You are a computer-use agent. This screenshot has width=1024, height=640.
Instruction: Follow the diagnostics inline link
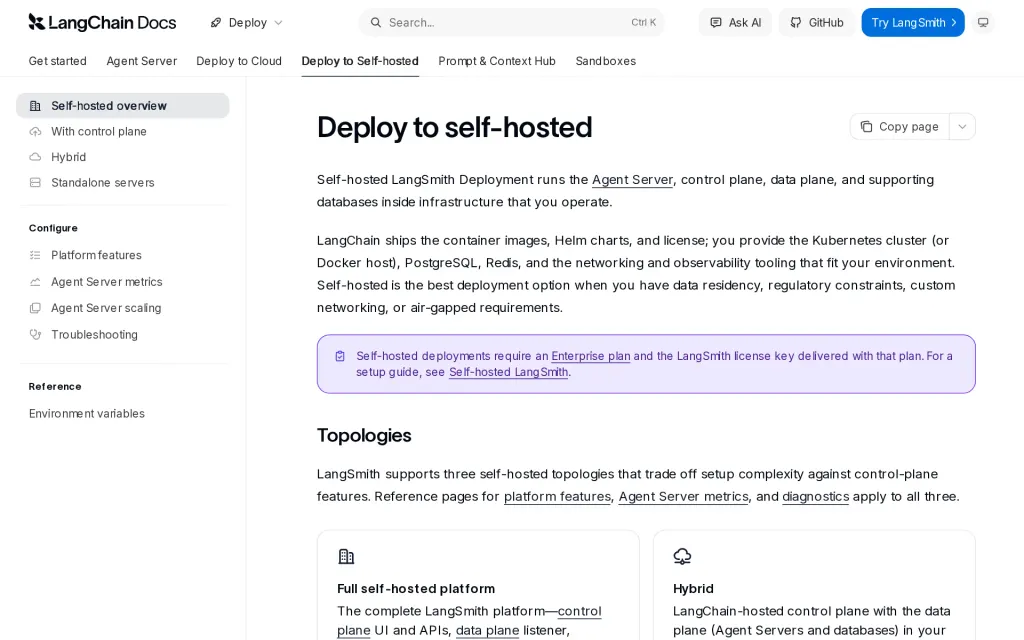point(816,496)
